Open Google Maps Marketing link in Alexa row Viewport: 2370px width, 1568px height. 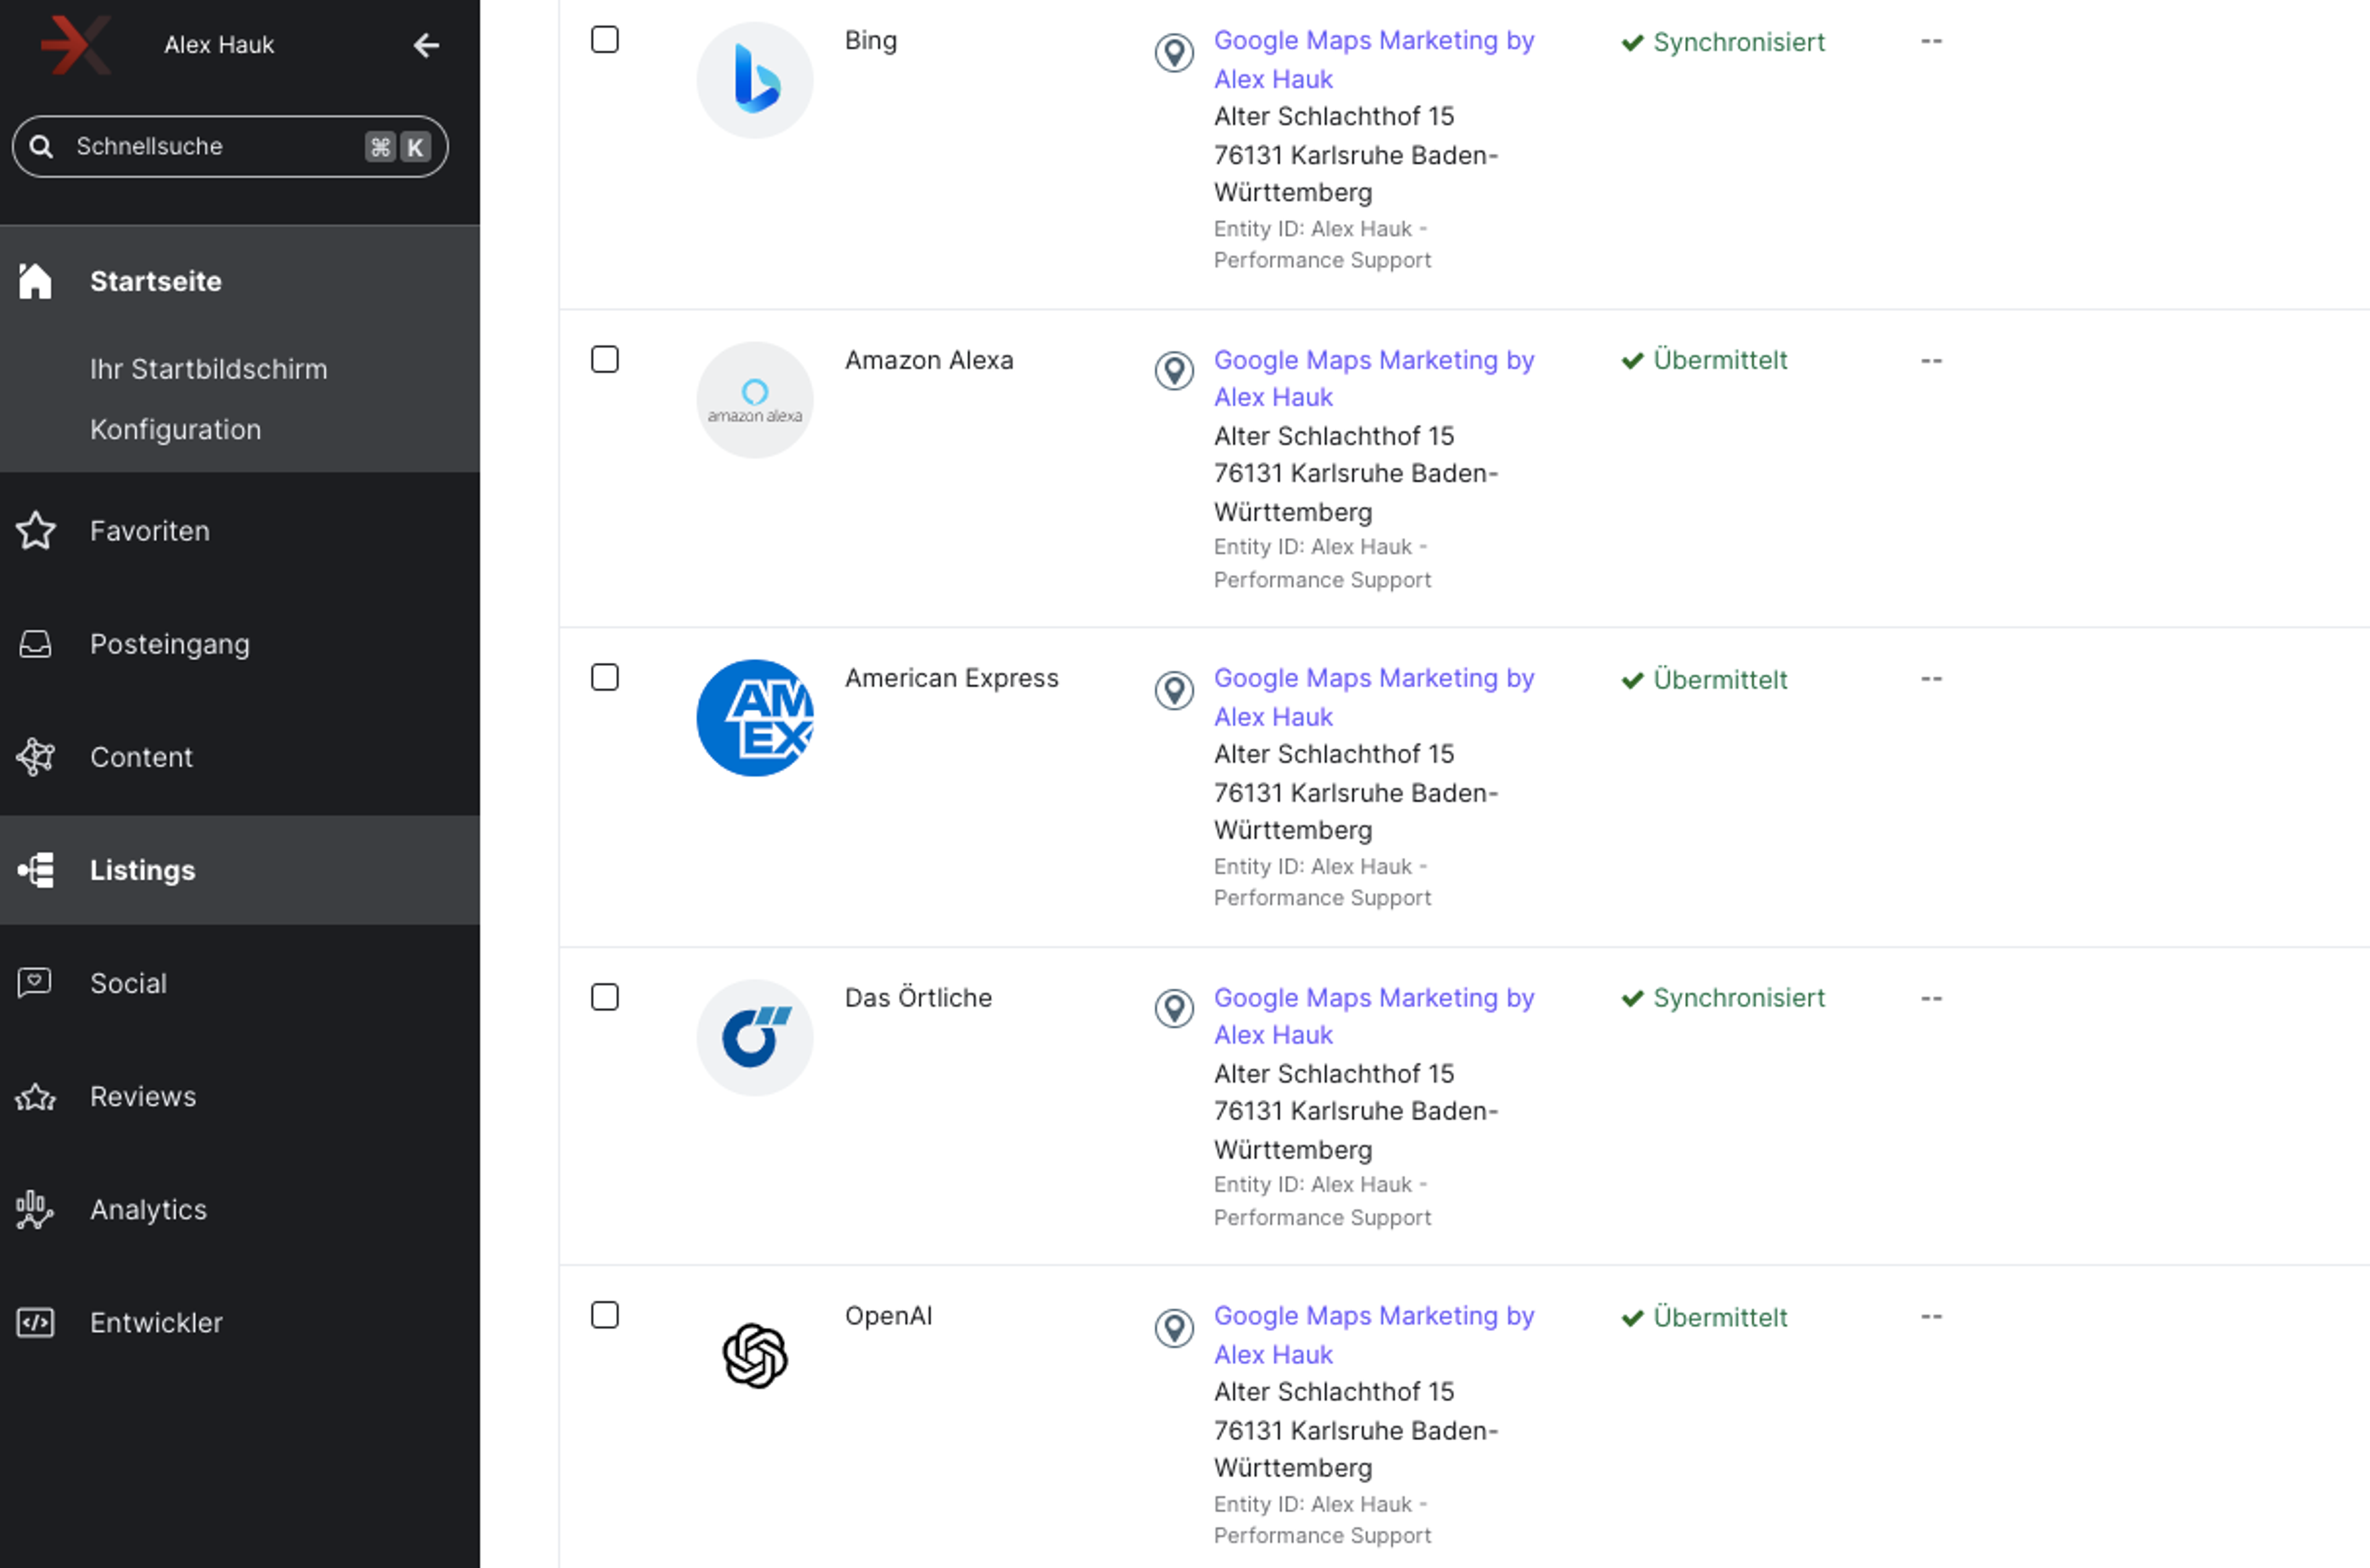point(1373,378)
